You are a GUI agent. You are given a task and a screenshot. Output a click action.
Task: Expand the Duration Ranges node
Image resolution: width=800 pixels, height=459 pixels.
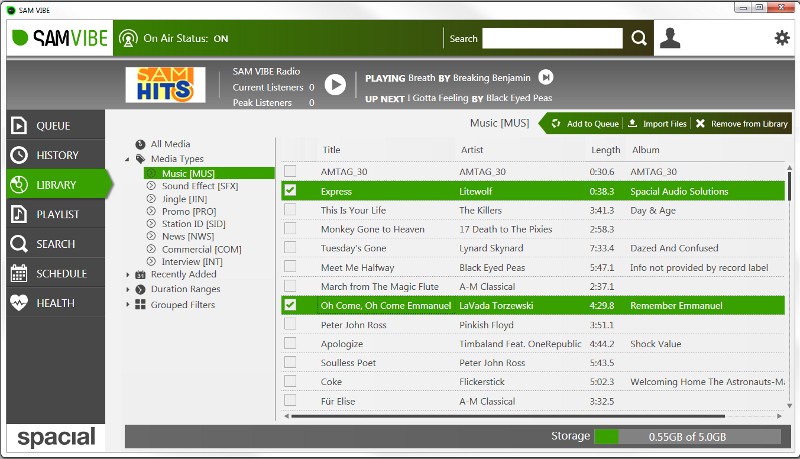coord(128,289)
